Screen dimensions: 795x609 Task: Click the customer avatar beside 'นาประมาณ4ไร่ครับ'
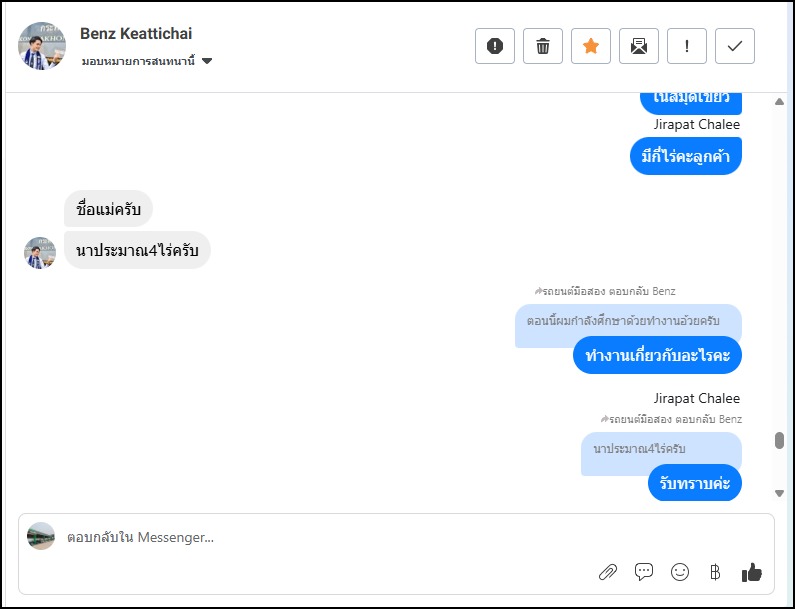(x=40, y=253)
